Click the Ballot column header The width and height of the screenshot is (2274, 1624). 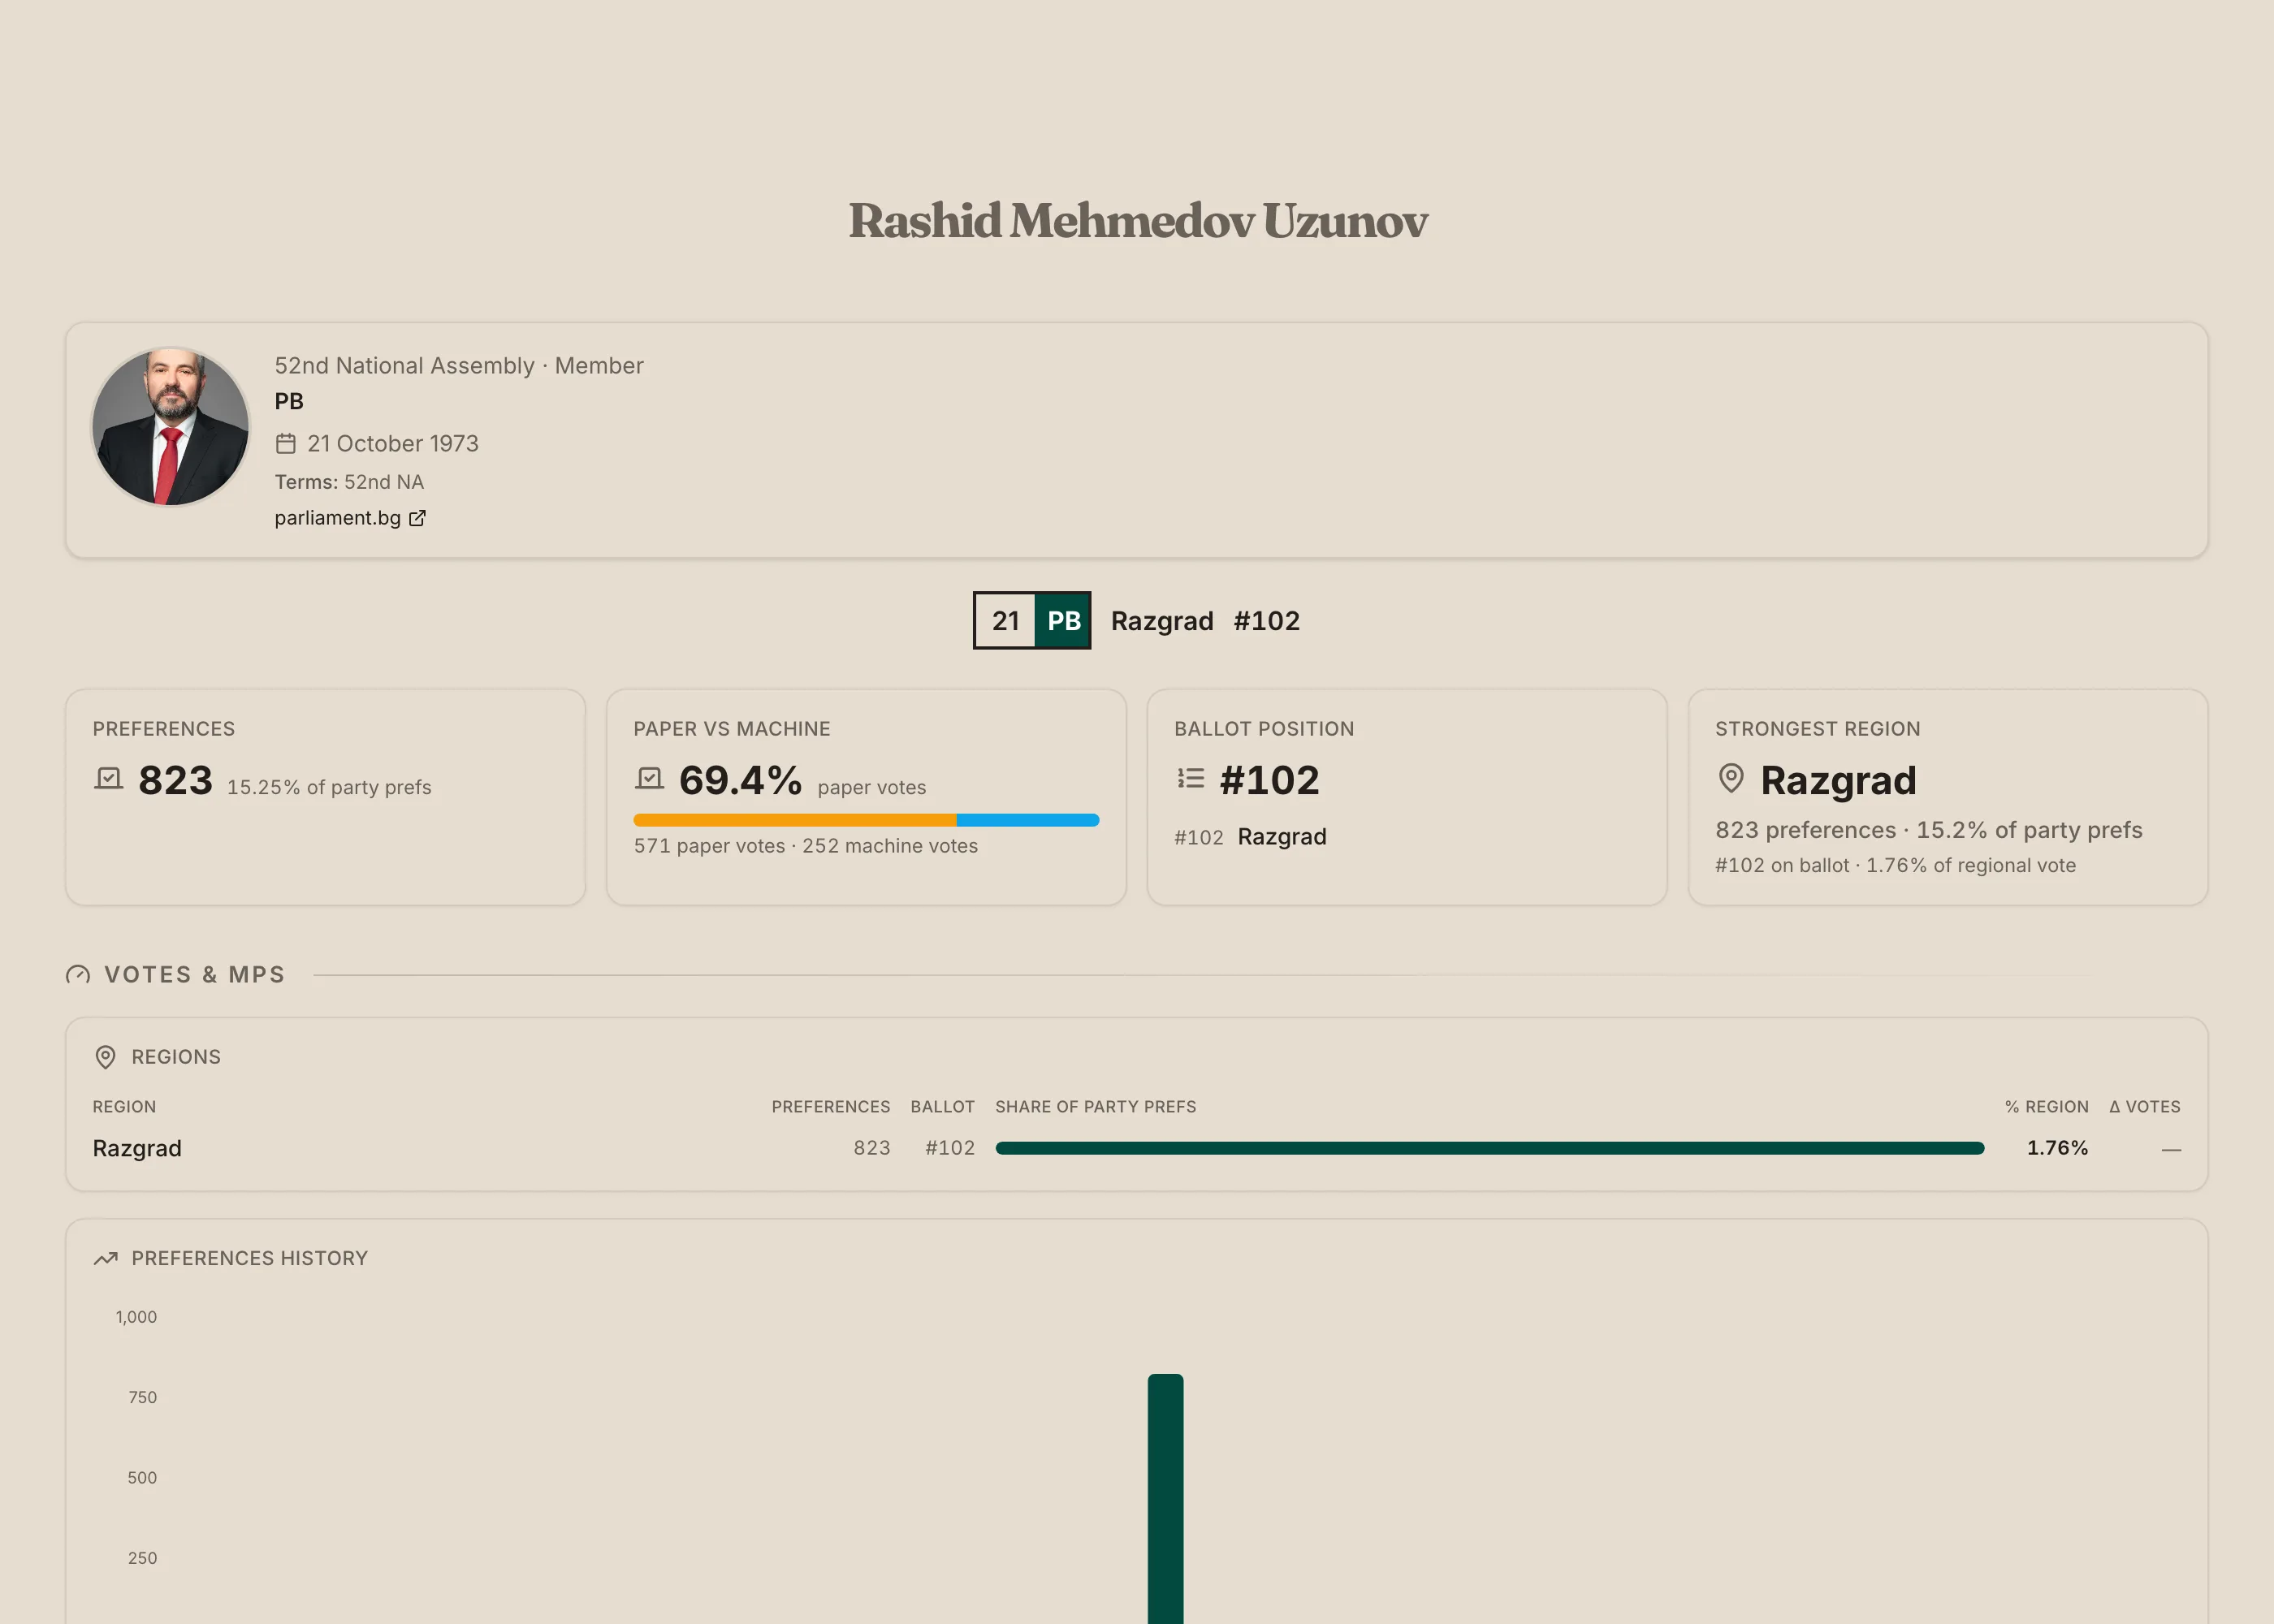click(x=942, y=1107)
